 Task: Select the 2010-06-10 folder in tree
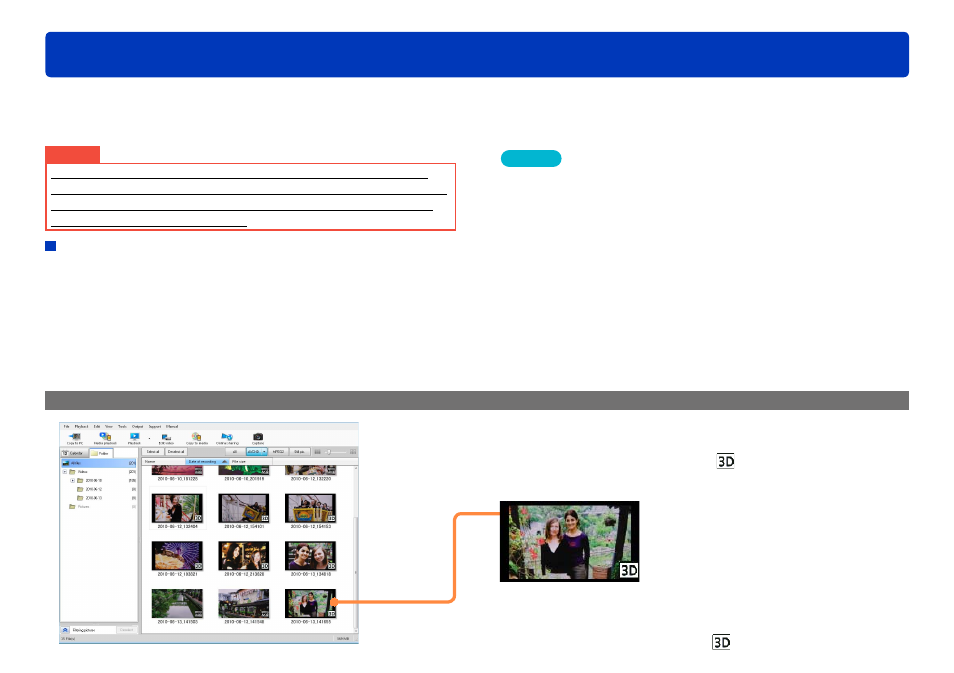coord(93,481)
